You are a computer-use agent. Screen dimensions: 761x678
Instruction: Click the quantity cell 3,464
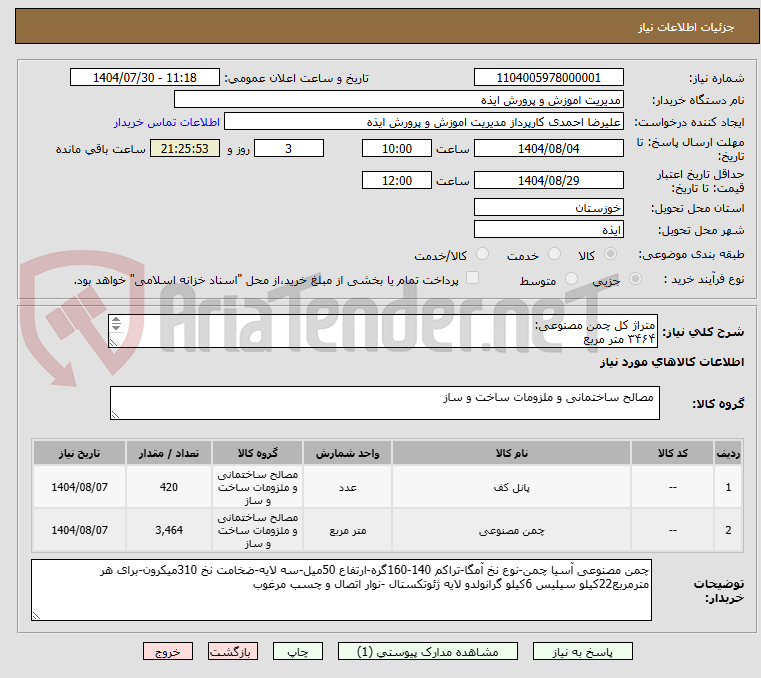point(168,530)
